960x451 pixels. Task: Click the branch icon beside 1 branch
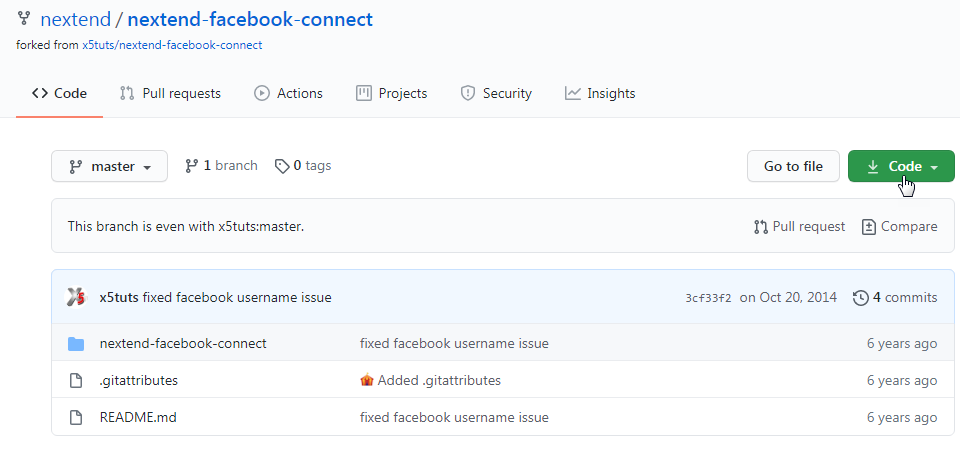[x=192, y=166]
